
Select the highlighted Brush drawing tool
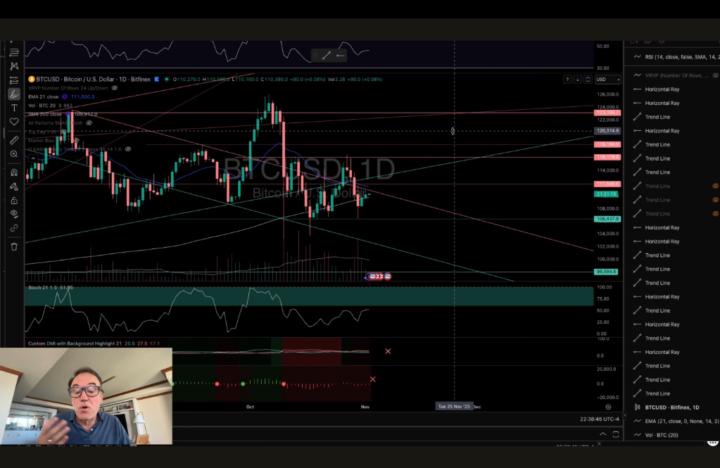pos(14,94)
